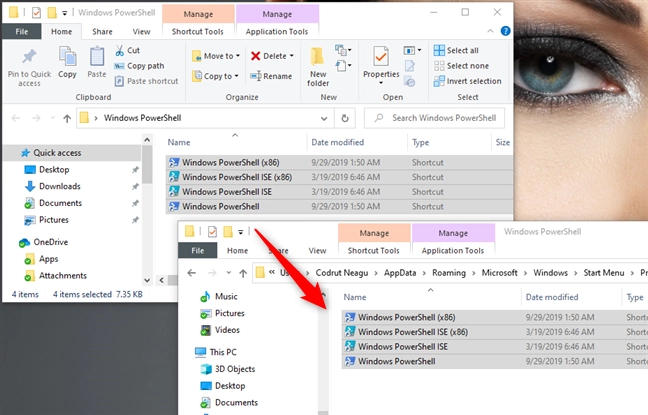The width and height of the screenshot is (648, 415).
Task: Click Start Menu in the breadcrumb path
Action: (x=603, y=273)
